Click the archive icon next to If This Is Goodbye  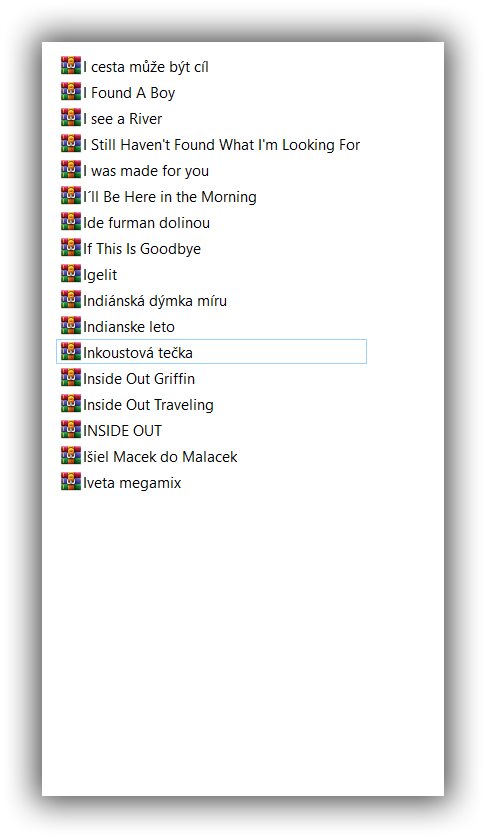tap(71, 247)
